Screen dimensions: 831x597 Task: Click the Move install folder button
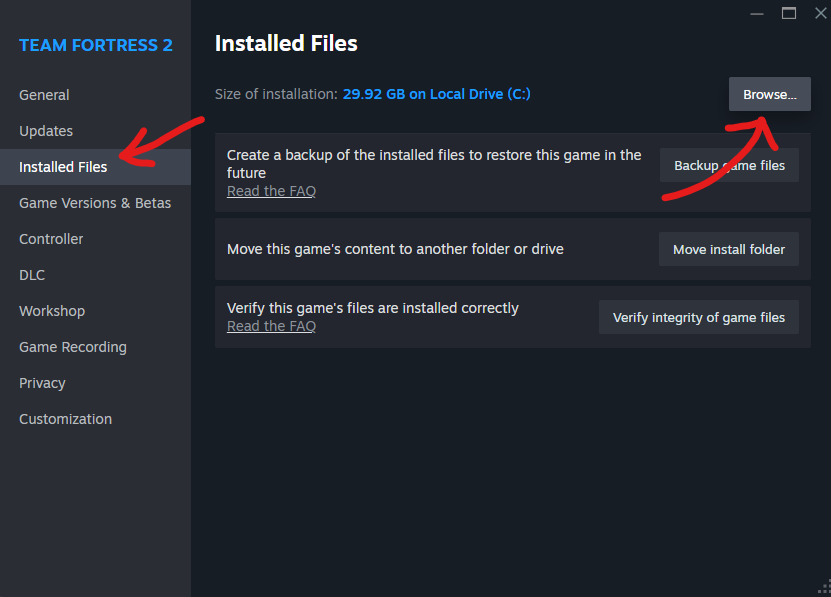click(x=729, y=249)
